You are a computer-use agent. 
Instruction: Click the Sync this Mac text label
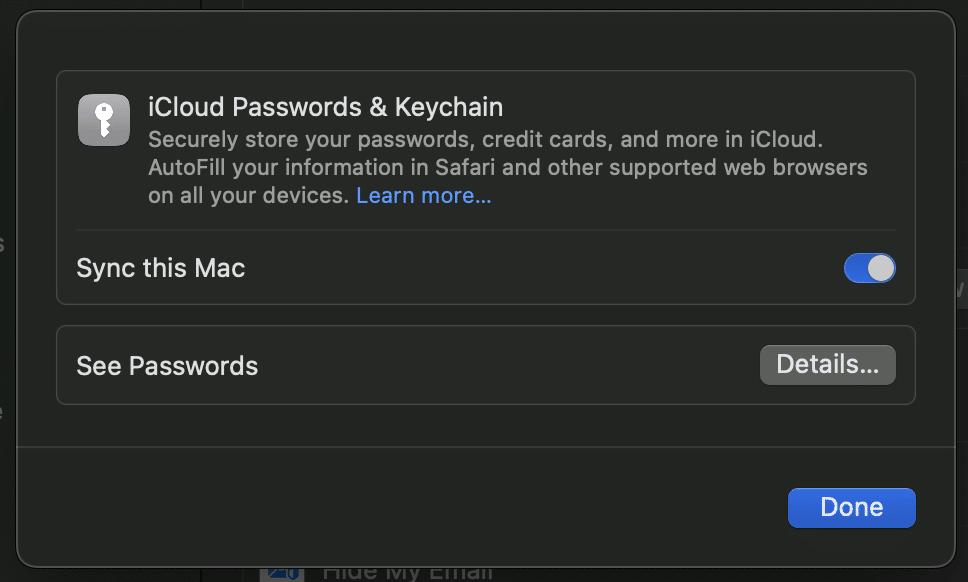(x=160, y=268)
